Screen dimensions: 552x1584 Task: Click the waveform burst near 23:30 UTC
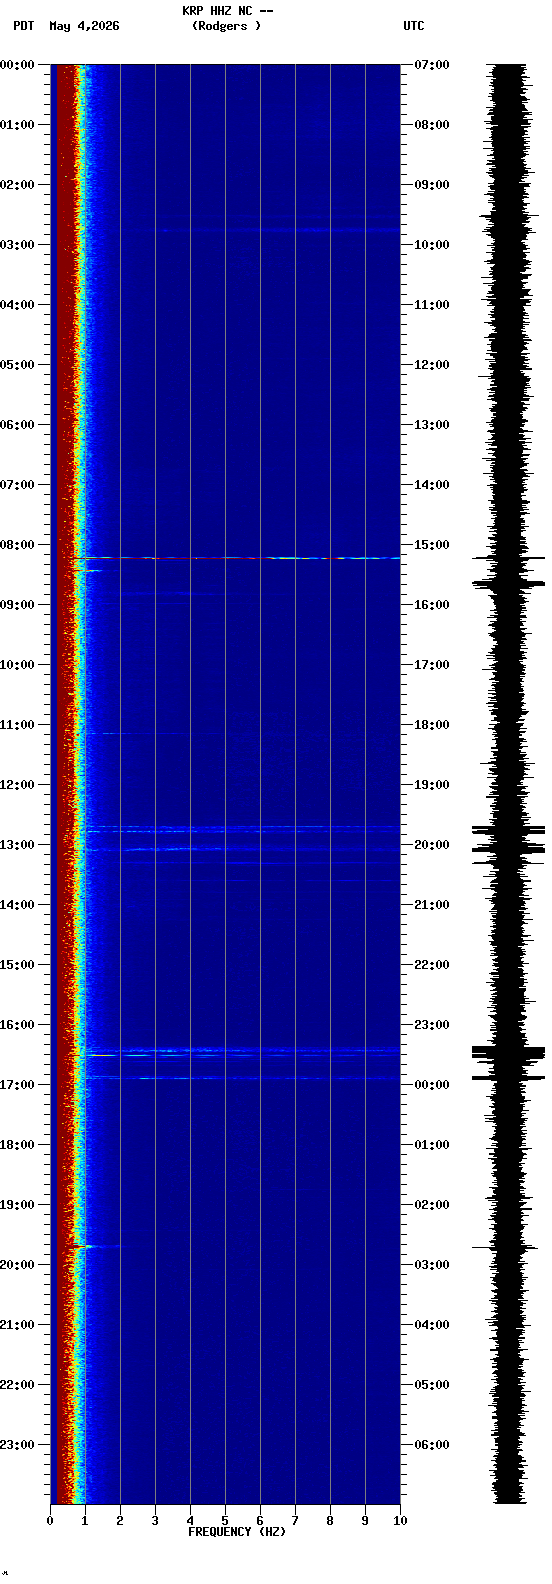[x=509, y=1052]
